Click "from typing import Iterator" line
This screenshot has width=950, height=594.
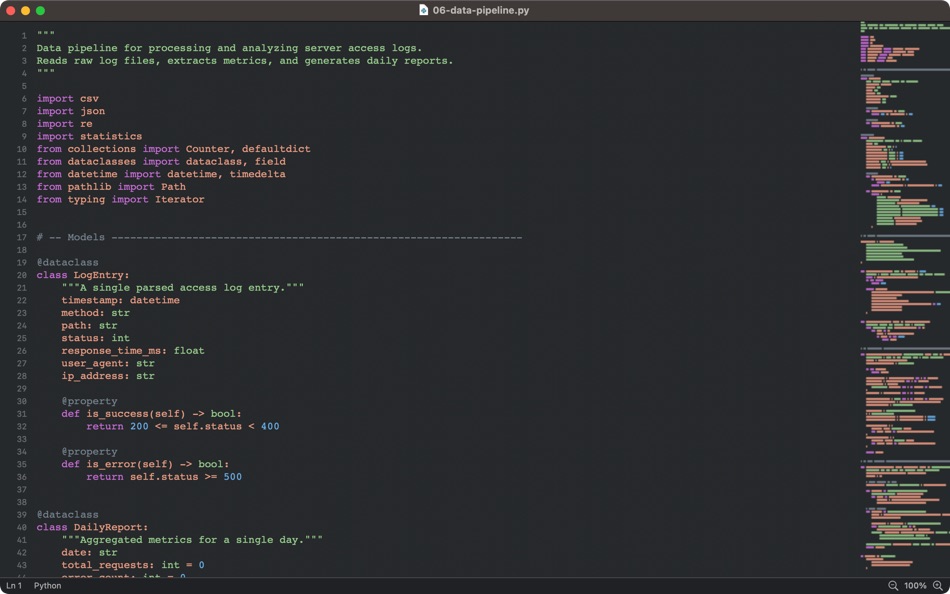pyautogui.click(x=121, y=199)
